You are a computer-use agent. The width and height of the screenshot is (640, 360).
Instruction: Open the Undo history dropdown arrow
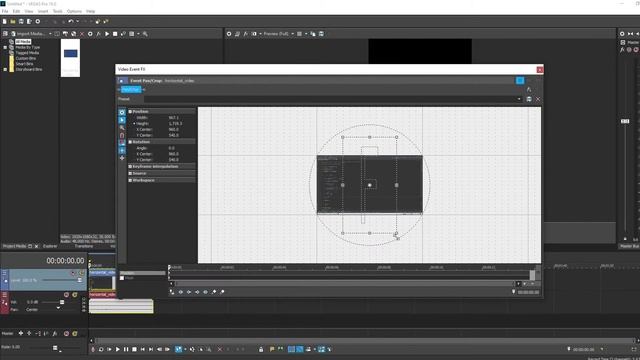[x=77, y=21]
